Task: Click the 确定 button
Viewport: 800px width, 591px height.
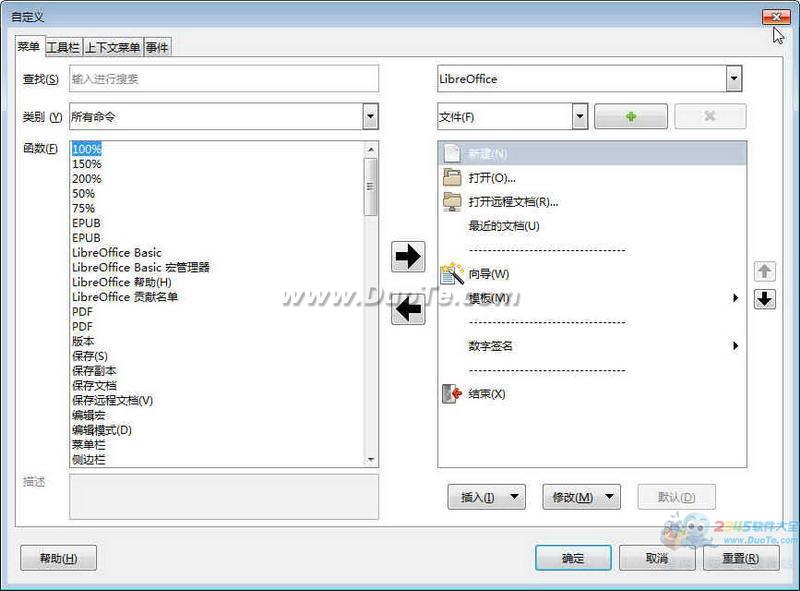Action: point(573,558)
